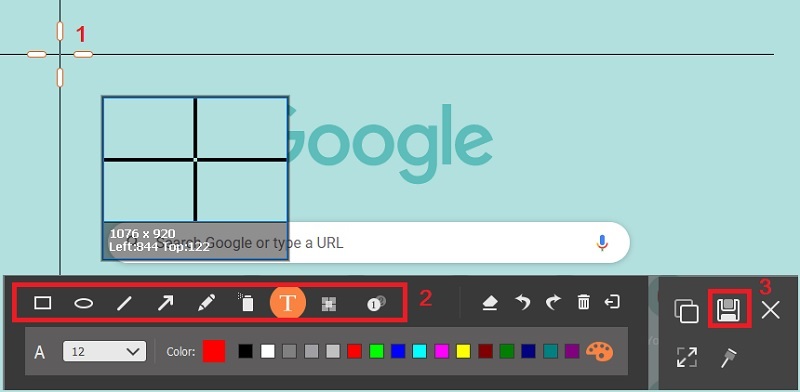Choose the purple color swatch
This screenshot has width=800, height=392.
572,351
